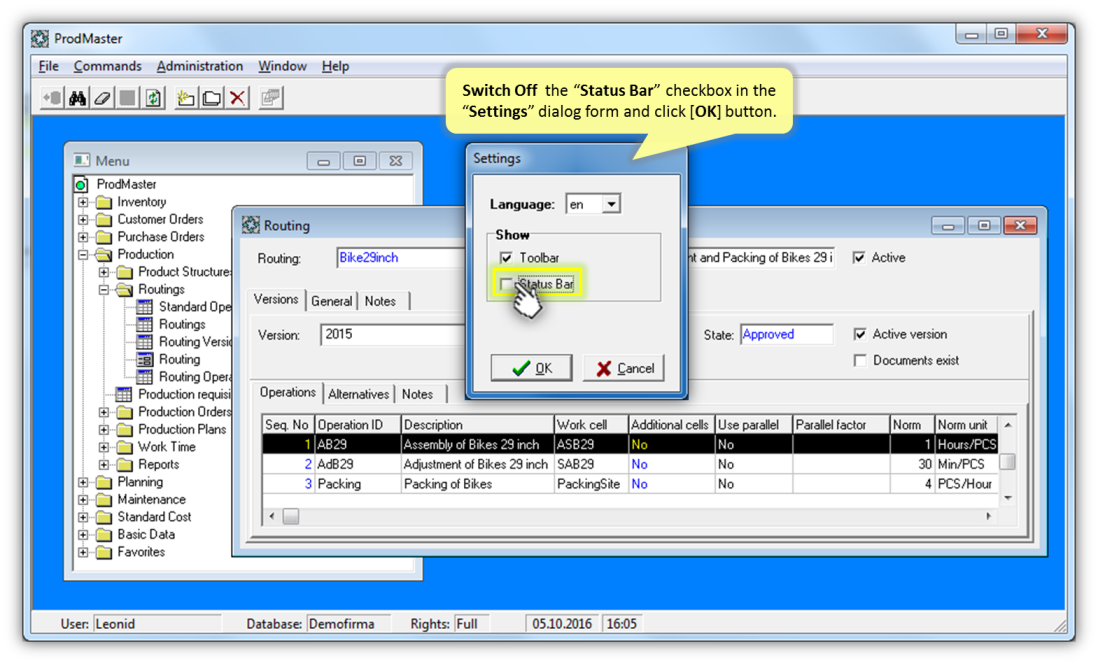Viewport: 1098px width, 664px height.
Task: Click the Production requisi table icon
Action: click(x=124, y=394)
